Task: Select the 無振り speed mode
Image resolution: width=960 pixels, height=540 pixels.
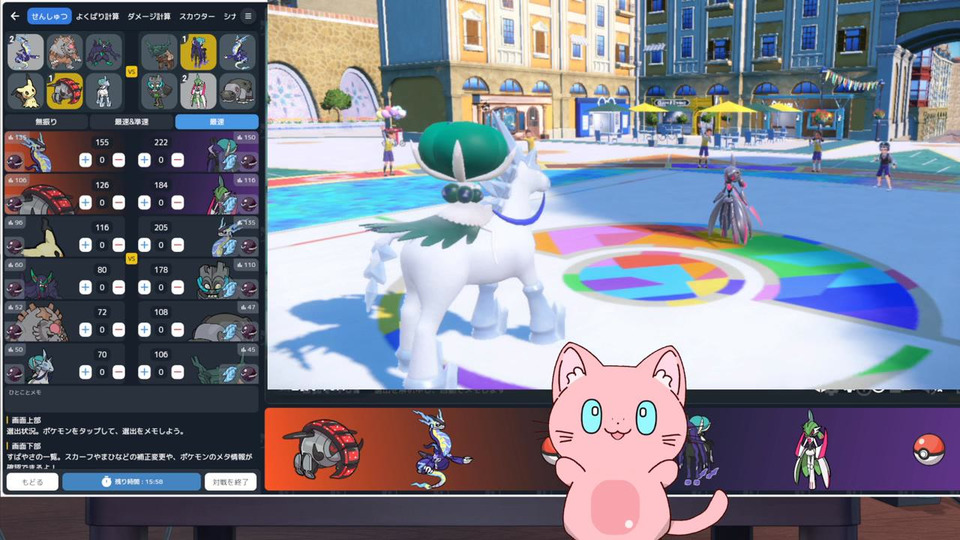Action: tap(47, 122)
